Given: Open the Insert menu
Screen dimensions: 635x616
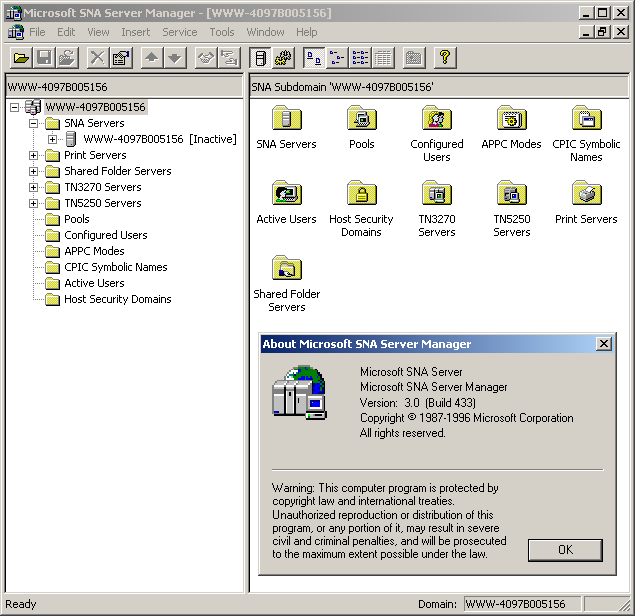Looking at the screenshot, I should (x=136, y=32).
